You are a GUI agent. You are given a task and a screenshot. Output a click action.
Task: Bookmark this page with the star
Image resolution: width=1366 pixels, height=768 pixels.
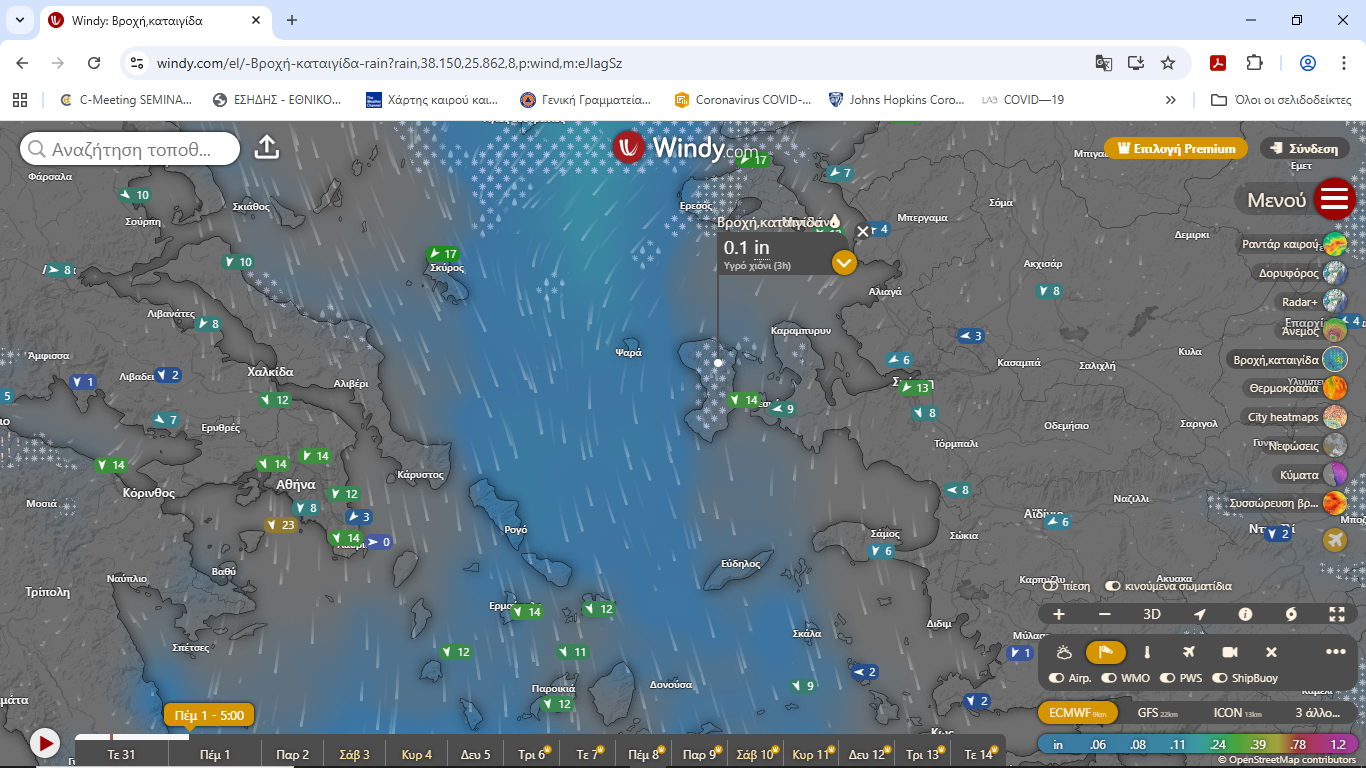pyautogui.click(x=1168, y=63)
